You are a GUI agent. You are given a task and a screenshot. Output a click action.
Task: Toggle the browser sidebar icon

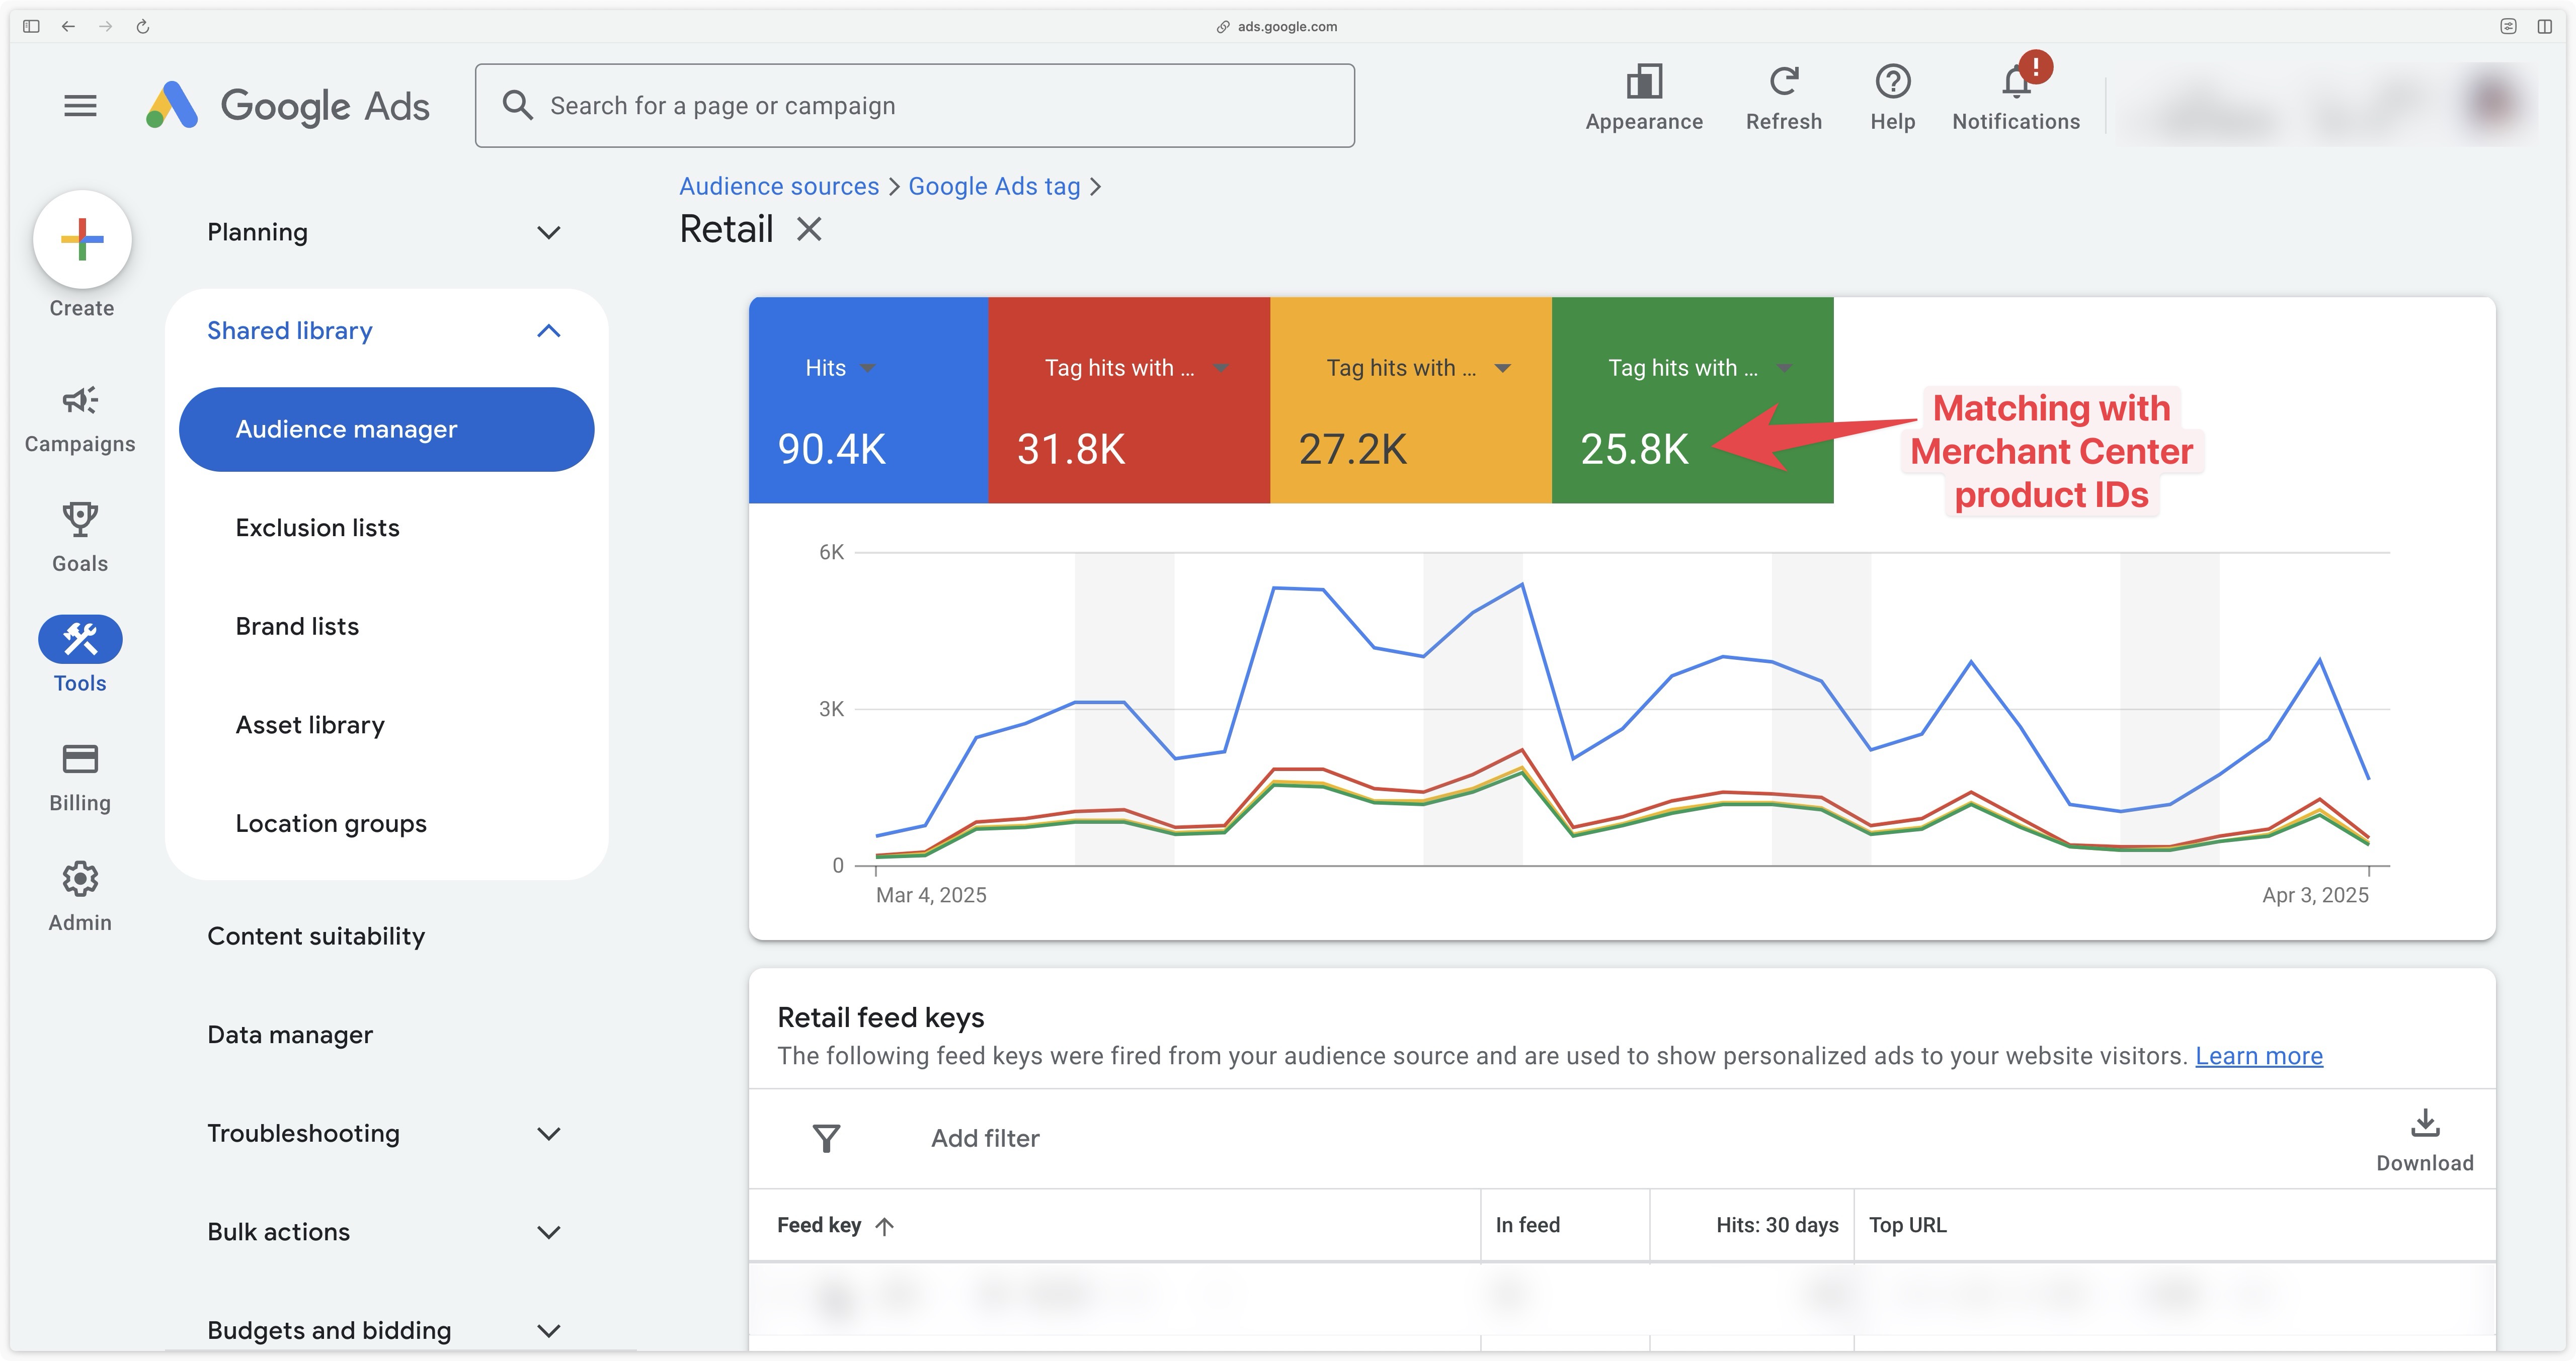[x=31, y=26]
